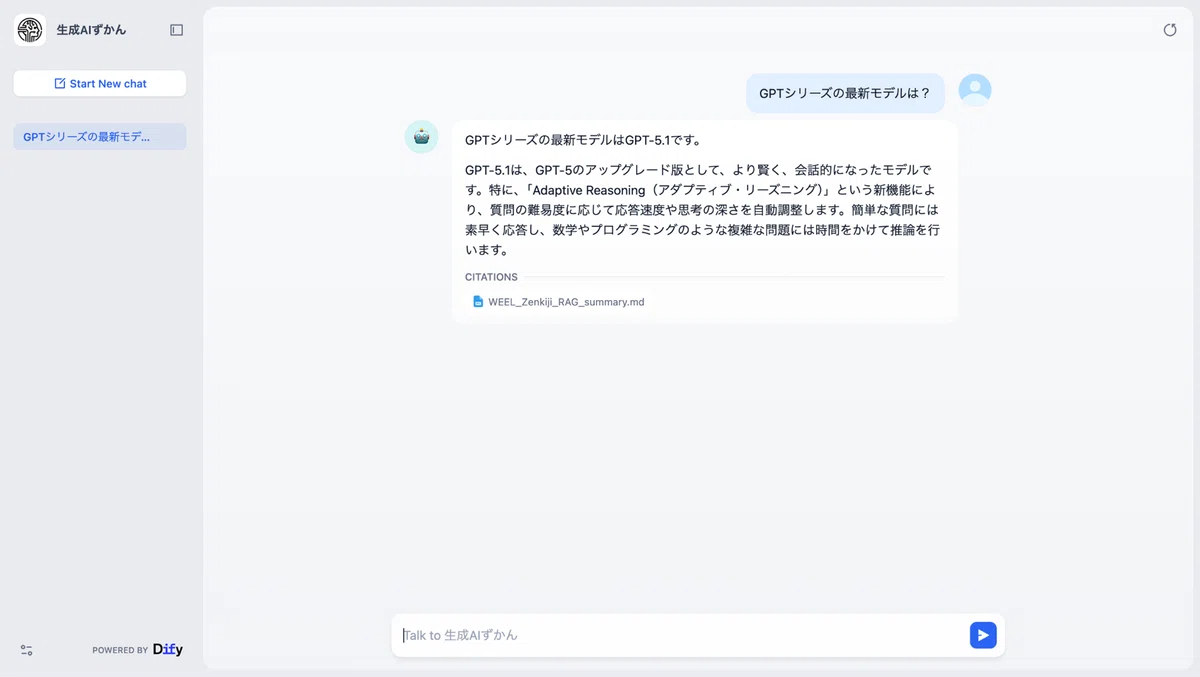
Task: Open the settings sliders icon at the bottom left
Action: pyautogui.click(x=27, y=650)
